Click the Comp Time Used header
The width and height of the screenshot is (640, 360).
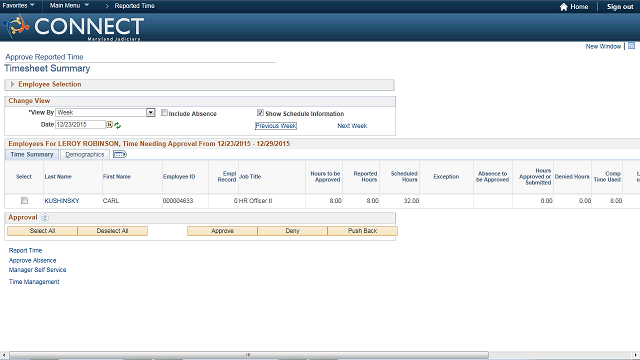pyautogui.click(x=607, y=177)
